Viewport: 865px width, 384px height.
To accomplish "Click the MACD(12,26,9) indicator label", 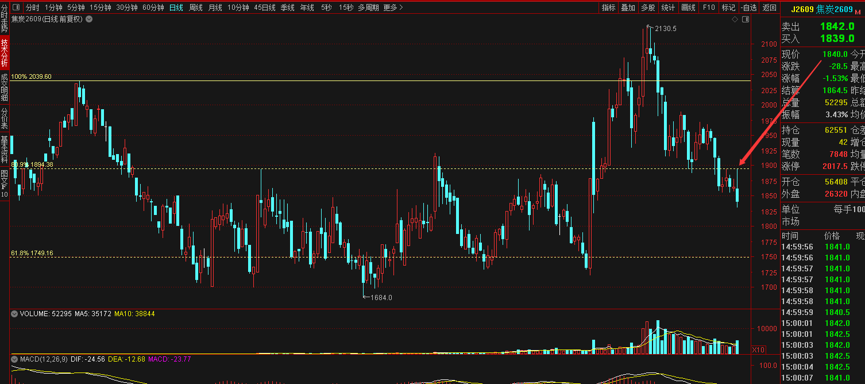I will point(45,359).
